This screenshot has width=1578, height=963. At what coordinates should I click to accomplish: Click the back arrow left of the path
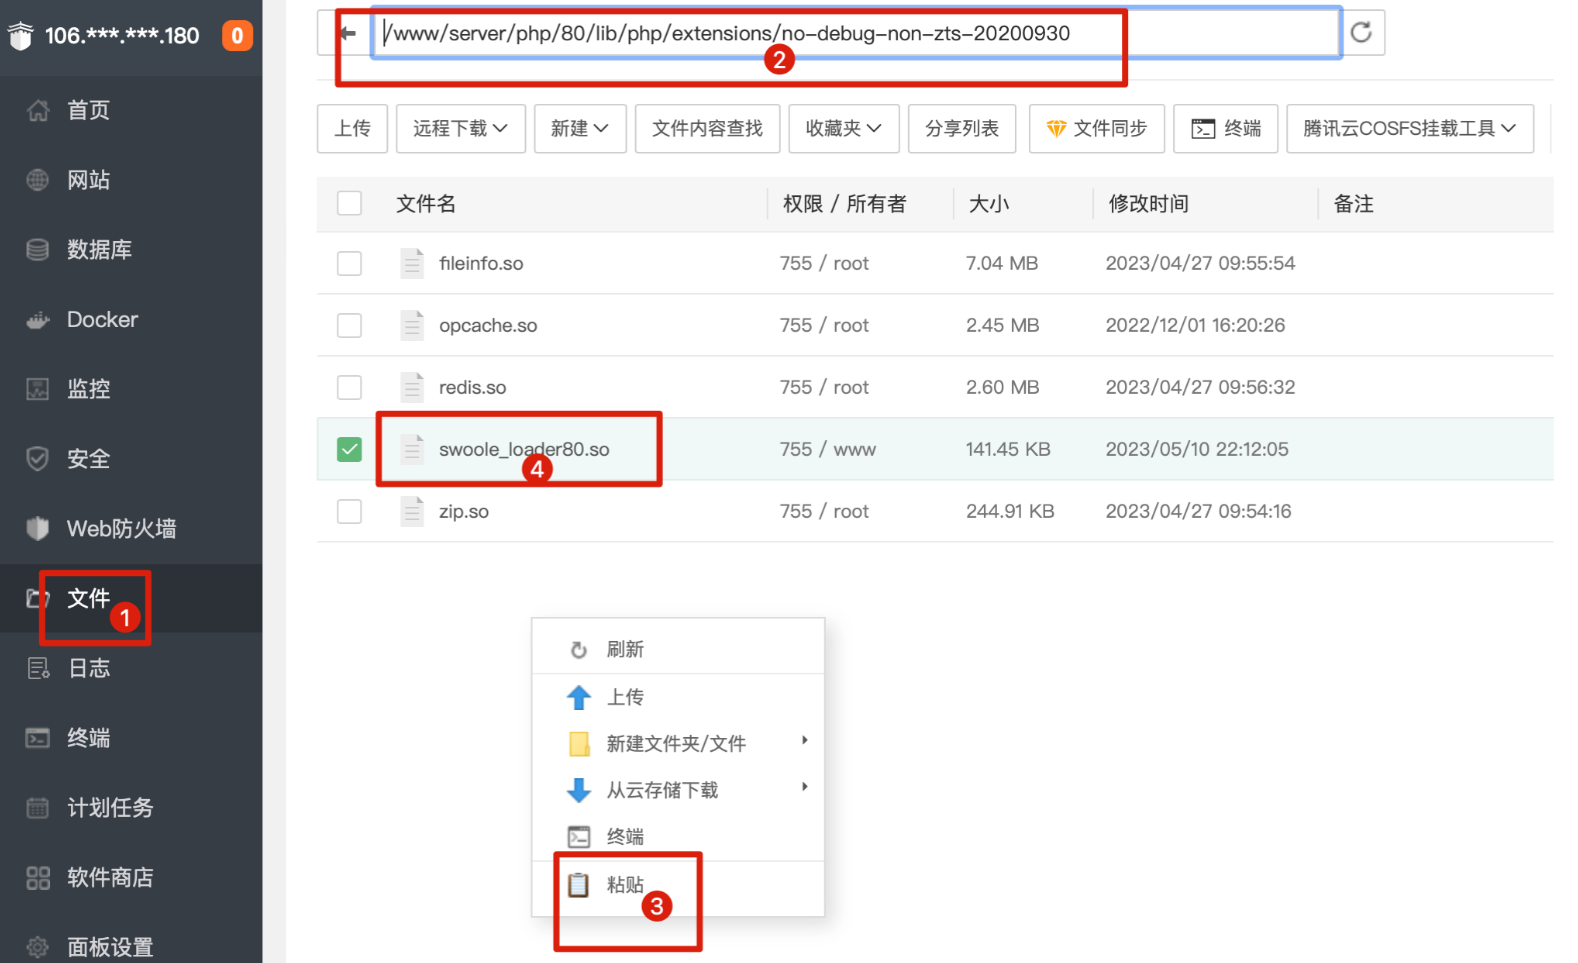point(348,33)
